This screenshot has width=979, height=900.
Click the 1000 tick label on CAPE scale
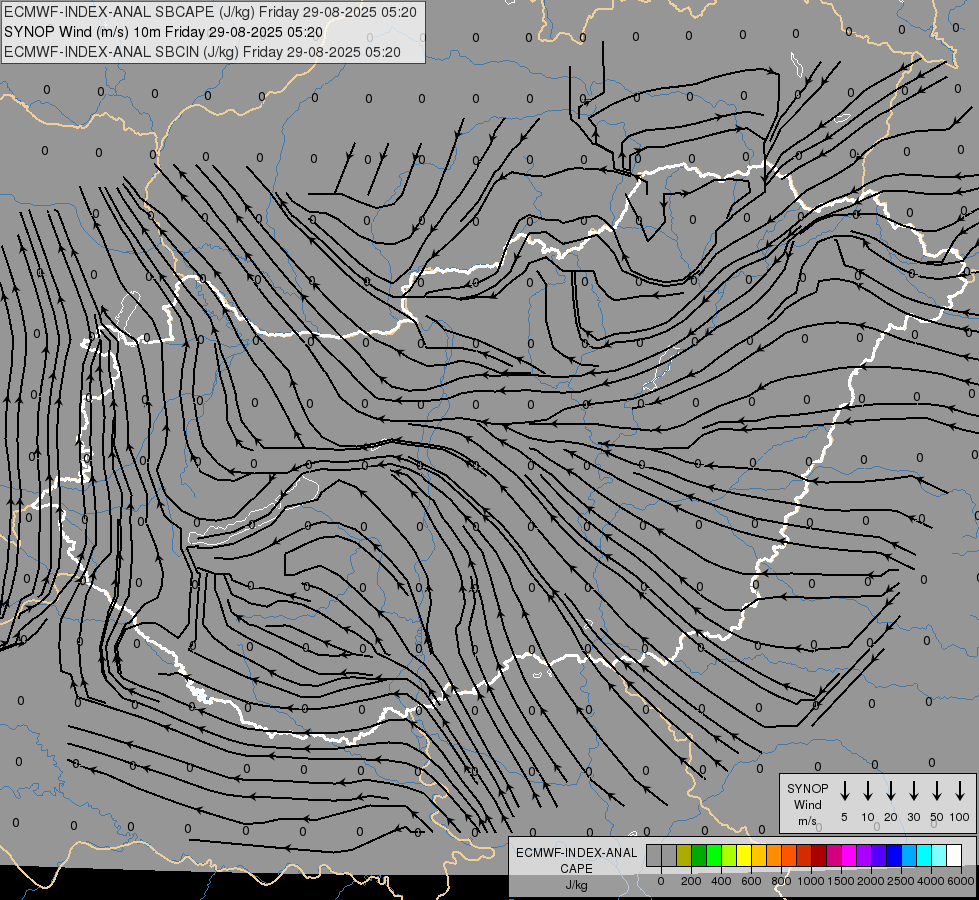[810, 881]
